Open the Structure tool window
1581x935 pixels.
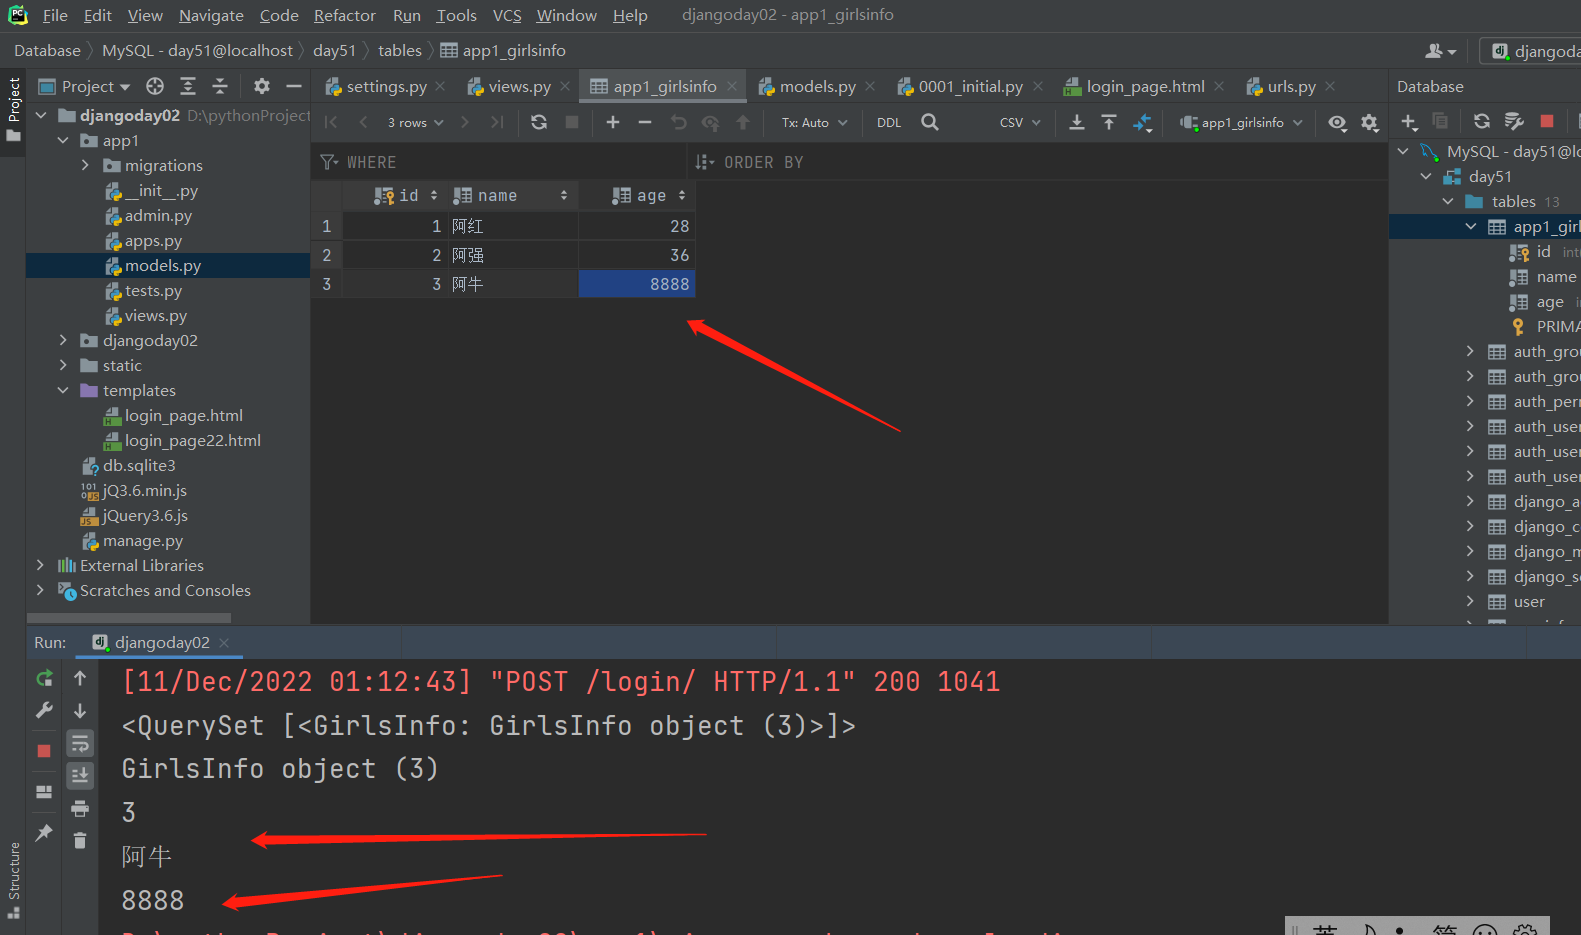[x=14, y=880]
